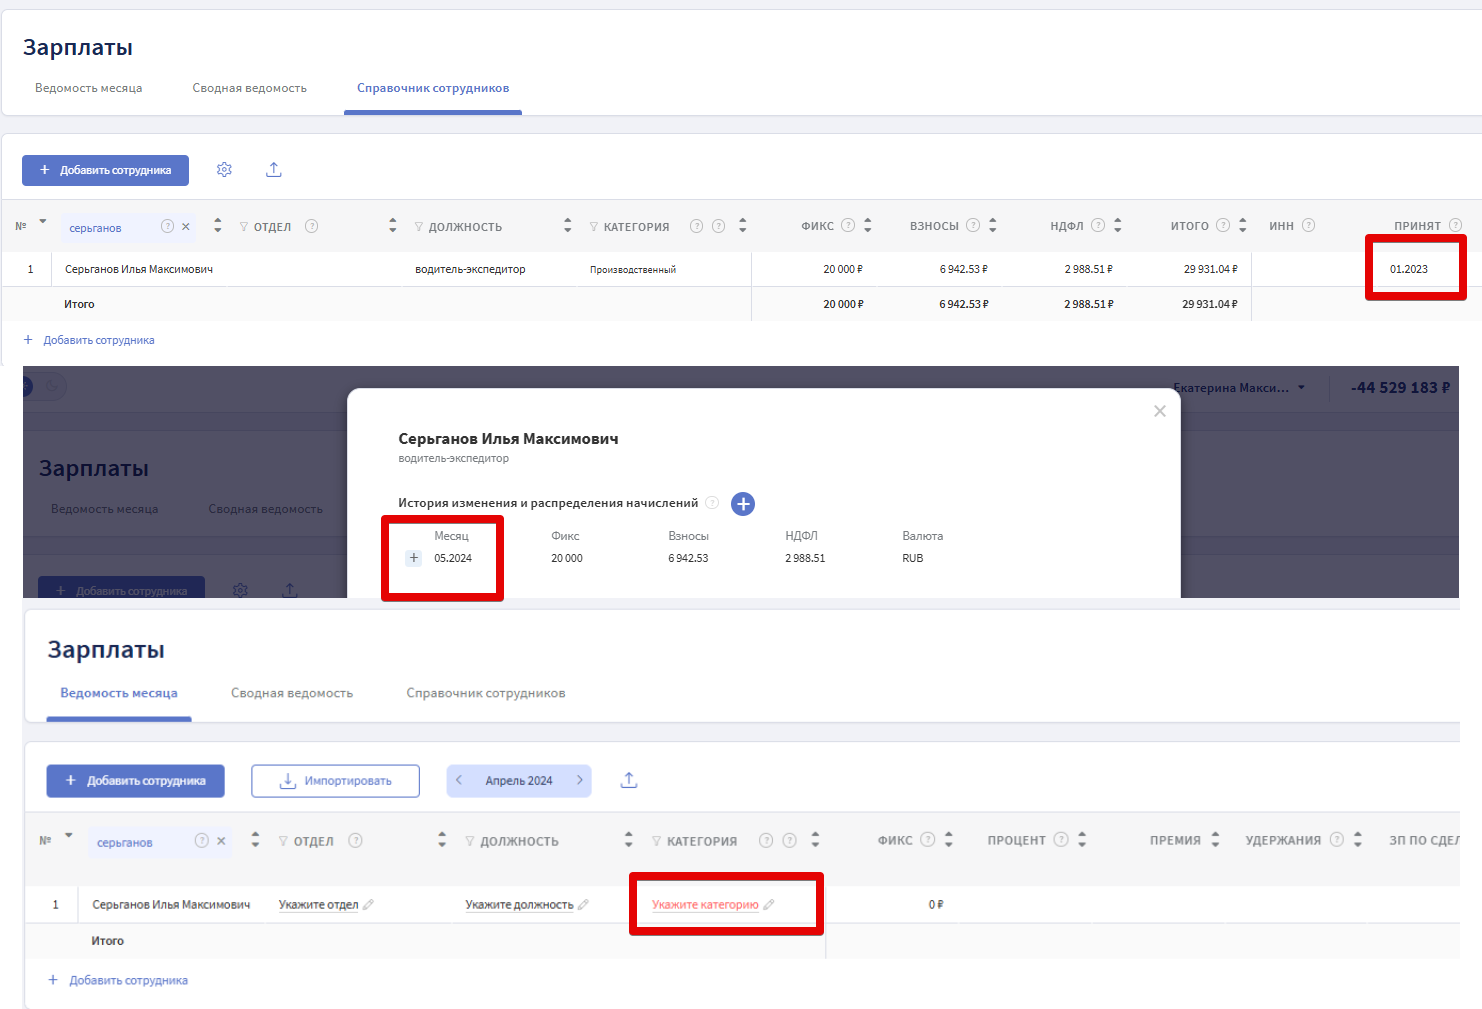This screenshot has height=1009, width=1482.
Task: Click the ФИКС help icon in the Апрель 2024 sheet
Action: [x=927, y=839]
